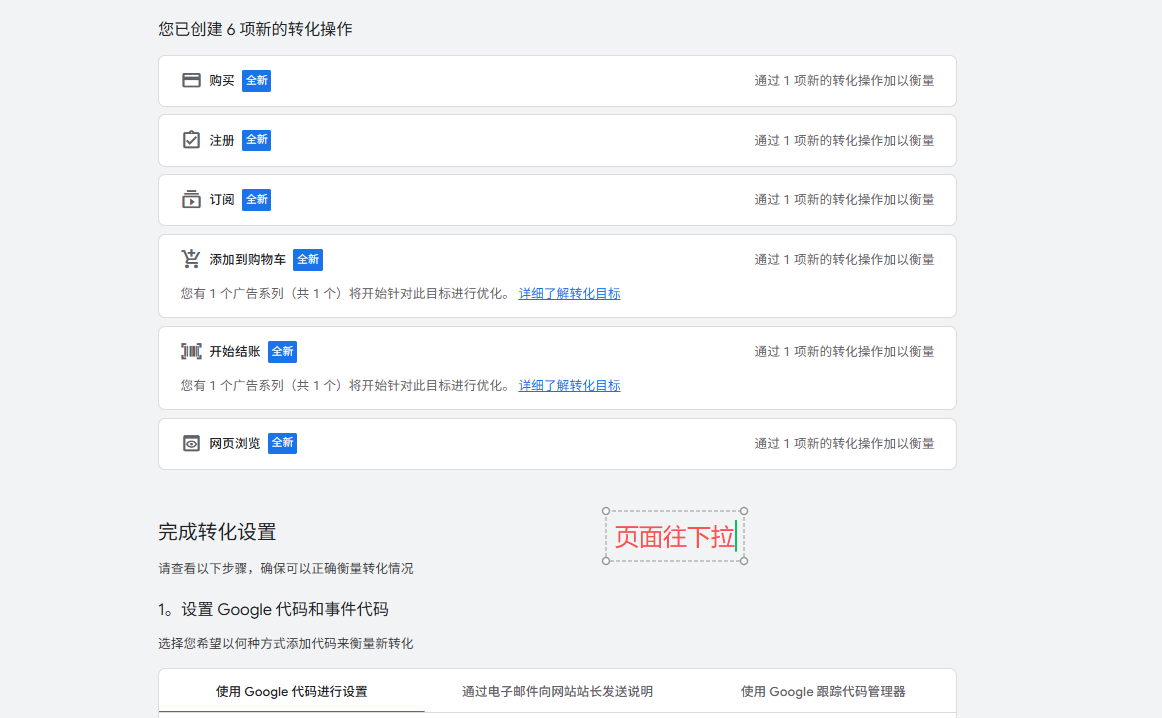Click the shopping cart icon for 添加到购物车
Screen dimensions: 1162x718
tap(191, 260)
